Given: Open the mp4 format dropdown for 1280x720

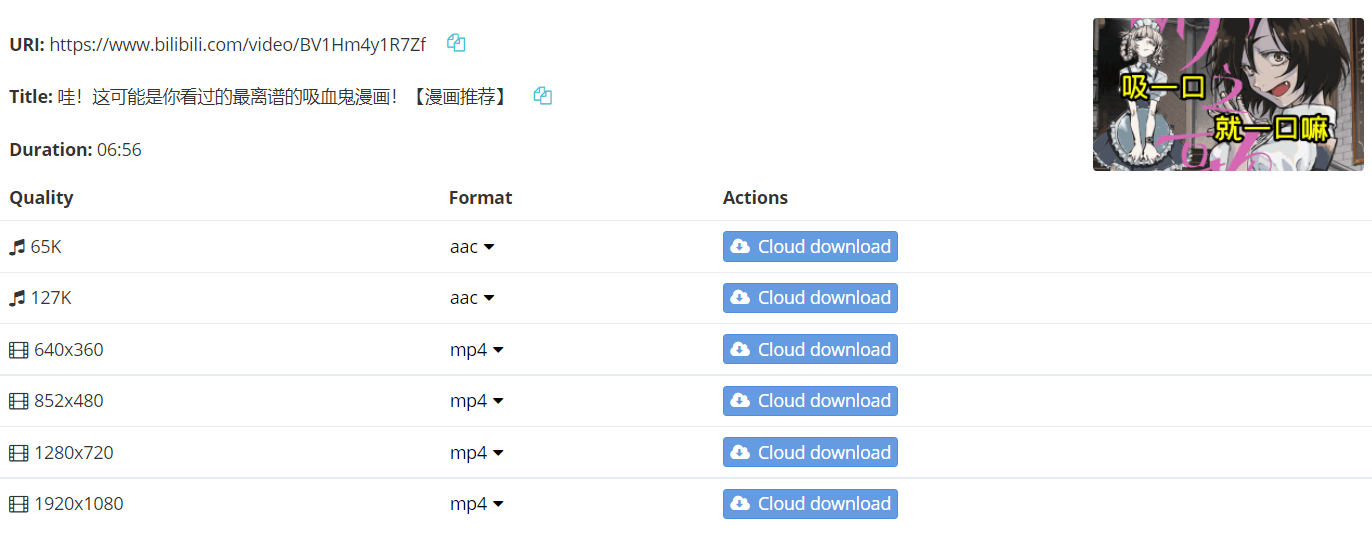Looking at the screenshot, I should point(477,453).
